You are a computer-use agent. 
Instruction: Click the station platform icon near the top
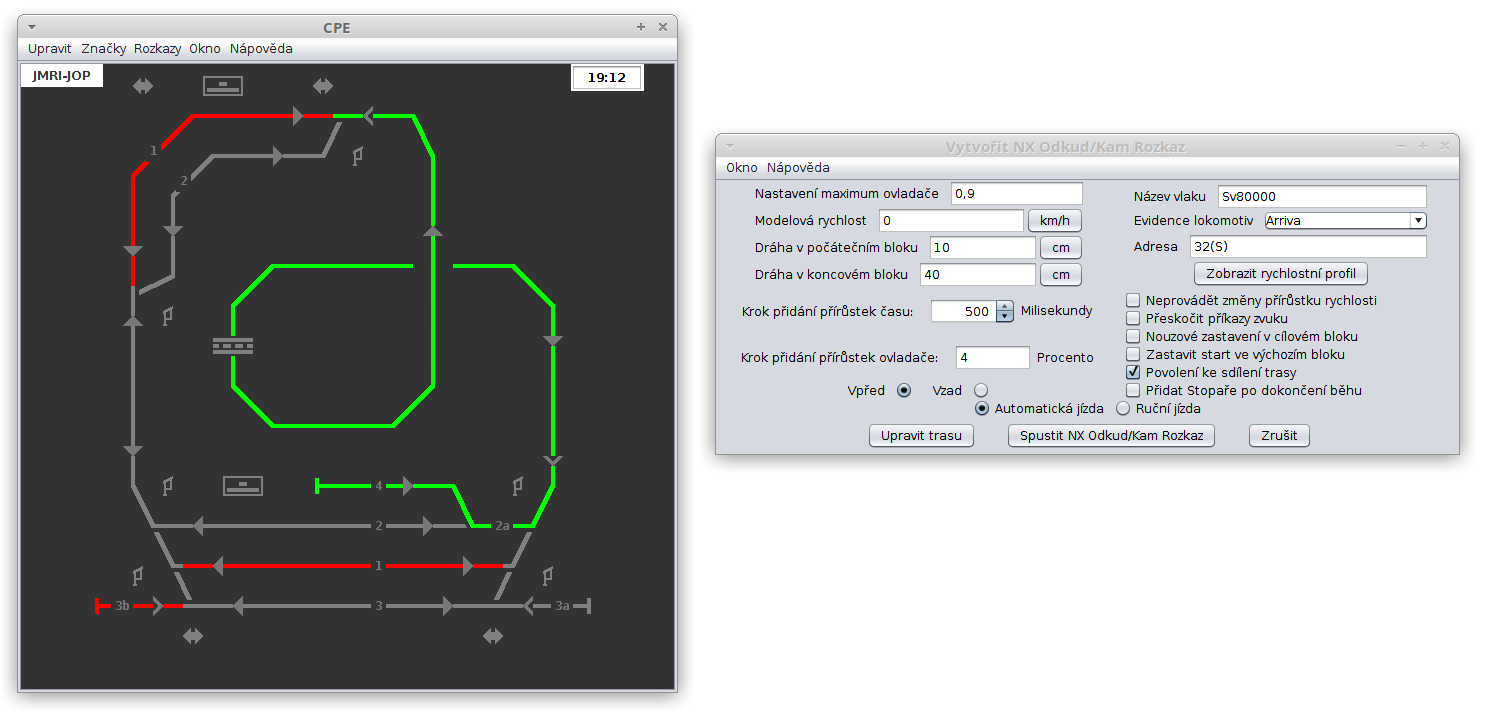click(223, 86)
